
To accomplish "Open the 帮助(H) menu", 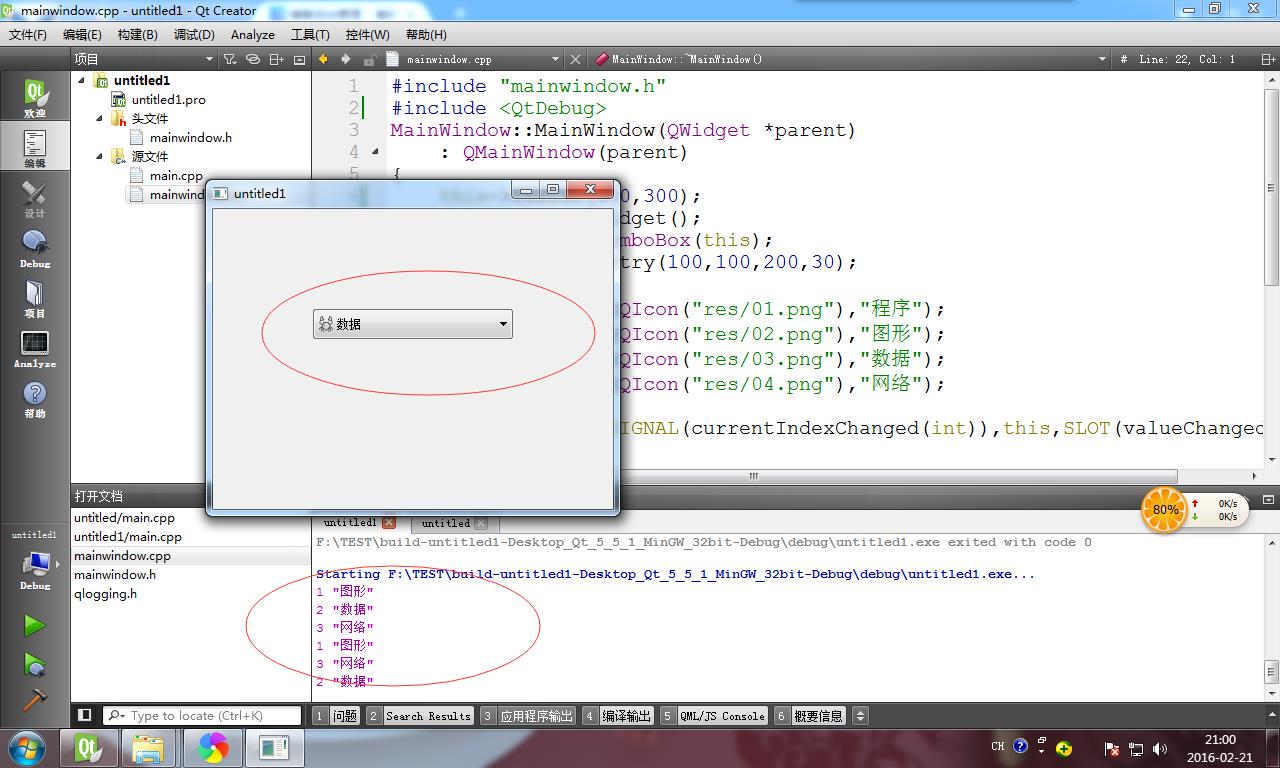I will tap(426, 34).
